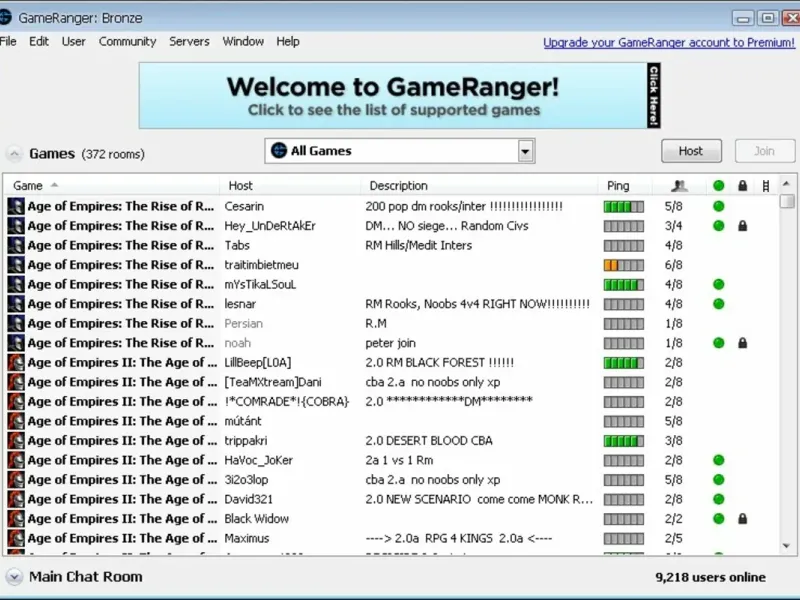This screenshot has width=800, height=600.
Task: Select the 3i2o3lop host entry
Action: (x=246, y=480)
